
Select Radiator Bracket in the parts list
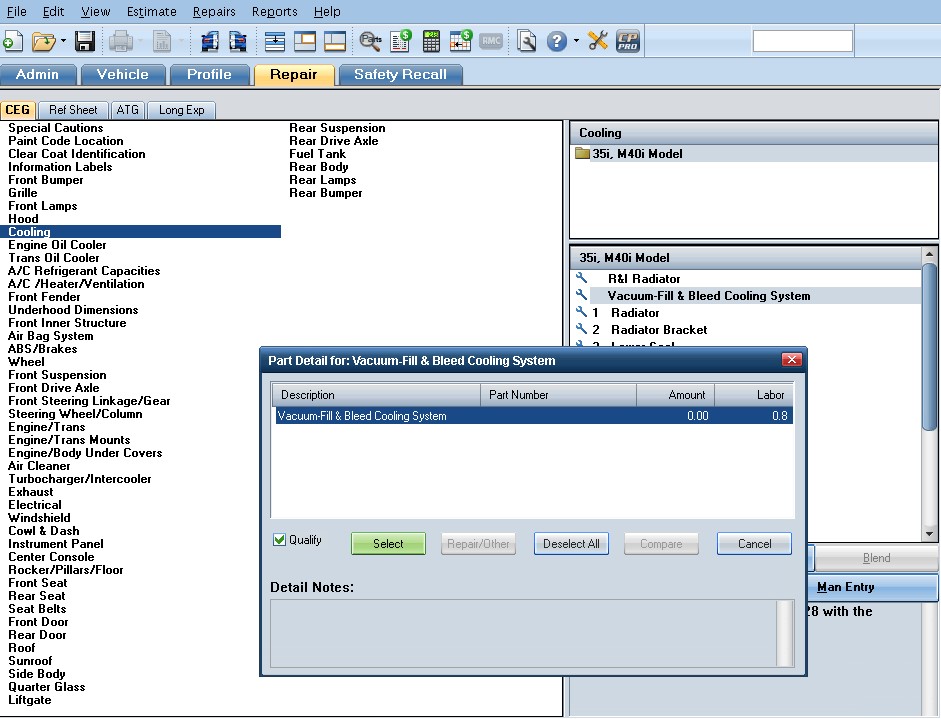coord(659,329)
